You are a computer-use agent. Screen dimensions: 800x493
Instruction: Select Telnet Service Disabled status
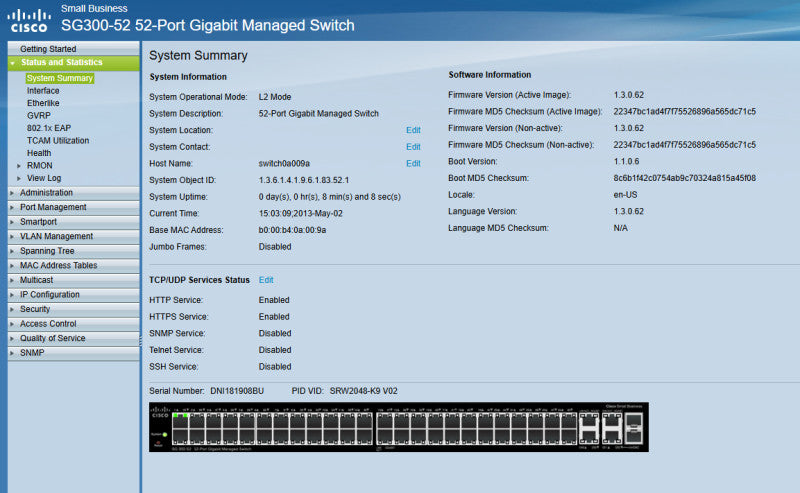click(275, 350)
